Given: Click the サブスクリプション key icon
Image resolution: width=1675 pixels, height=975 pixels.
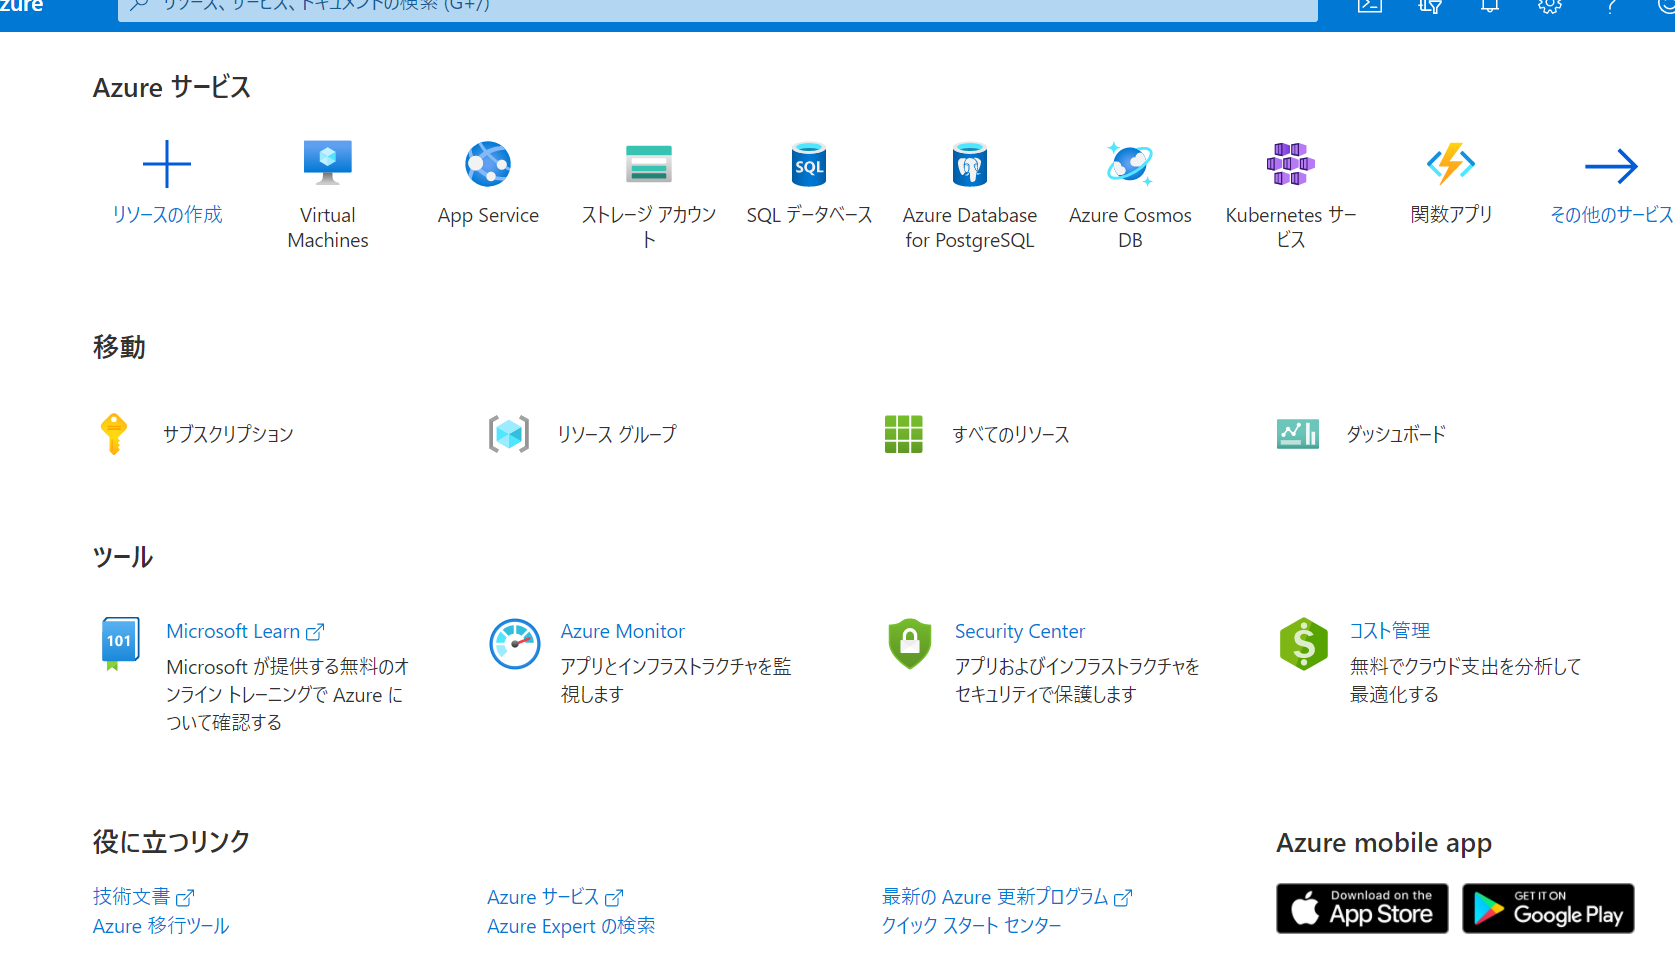Looking at the screenshot, I should [x=114, y=434].
